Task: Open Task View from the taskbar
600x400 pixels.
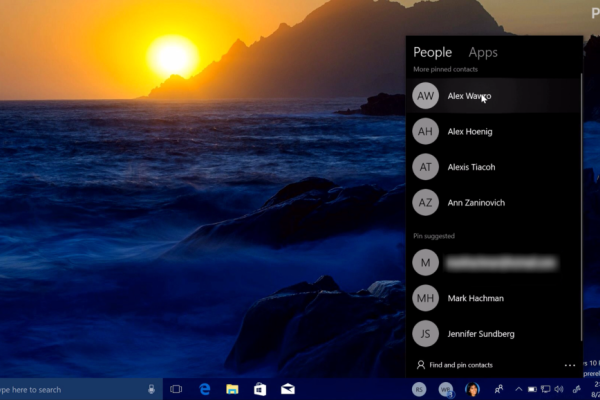Action: (x=176, y=389)
